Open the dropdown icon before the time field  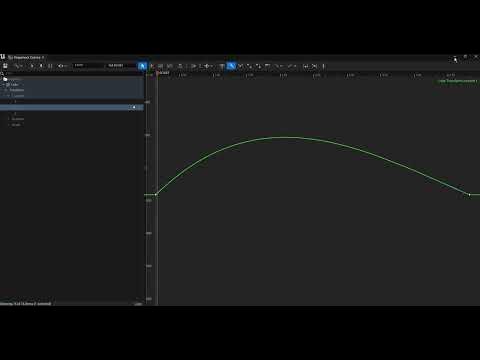pyautogui.click(x=61, y=66)
